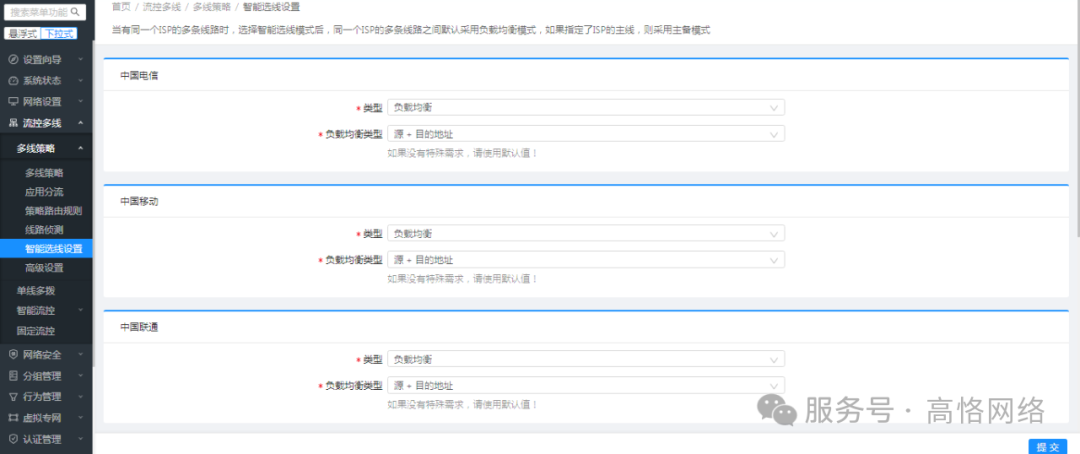This screenshot has width=1080, height=454.
Task: Collapse the 流控多线 menu chevron
Action: pos(81,123)
